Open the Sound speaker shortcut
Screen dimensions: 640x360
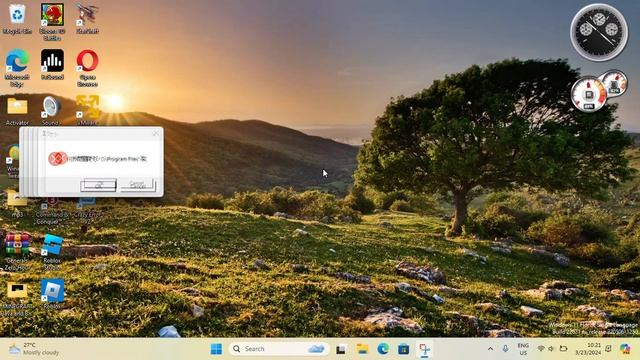point(51,110)
